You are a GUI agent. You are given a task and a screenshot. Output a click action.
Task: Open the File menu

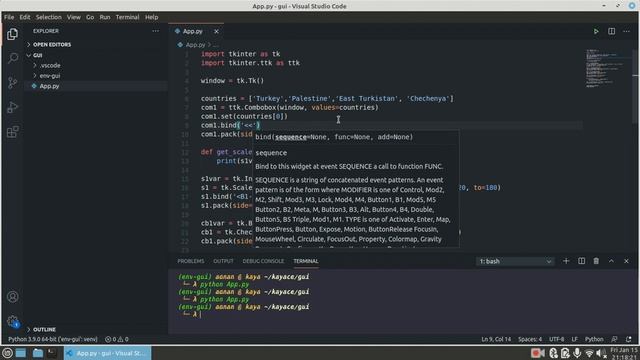9,17
